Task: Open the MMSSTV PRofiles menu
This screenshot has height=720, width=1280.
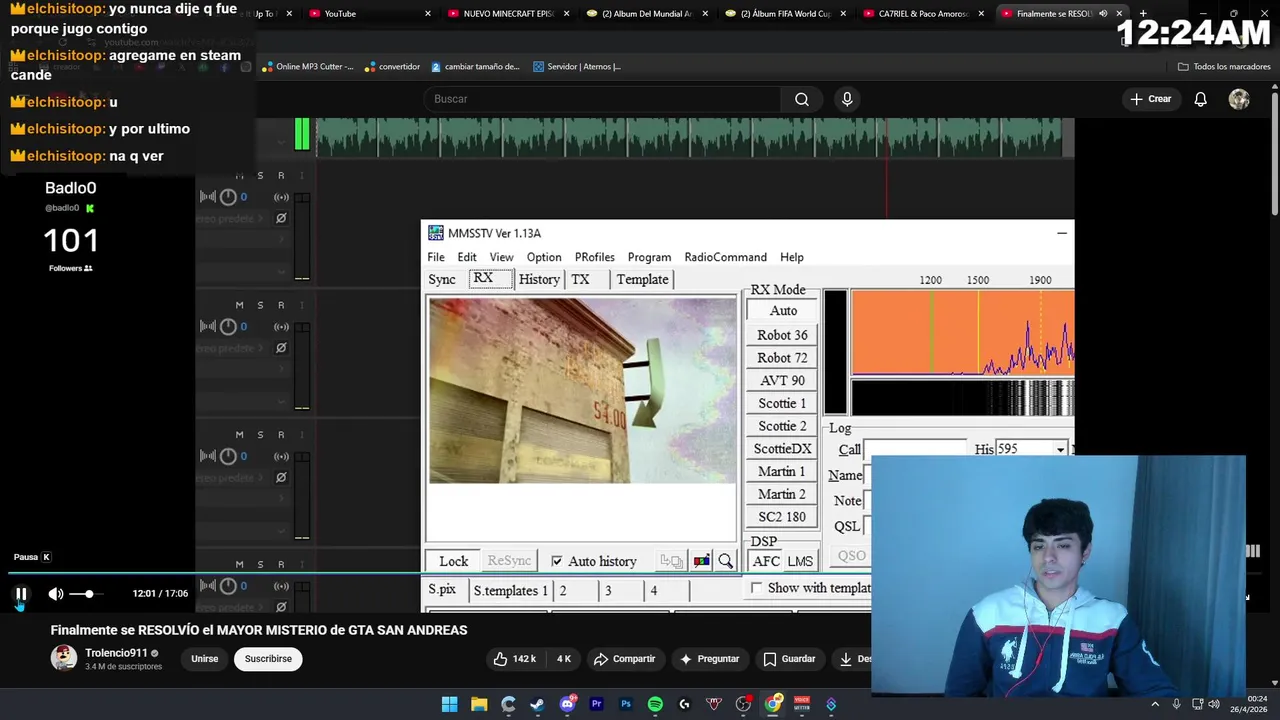Action: pos(594,257)
